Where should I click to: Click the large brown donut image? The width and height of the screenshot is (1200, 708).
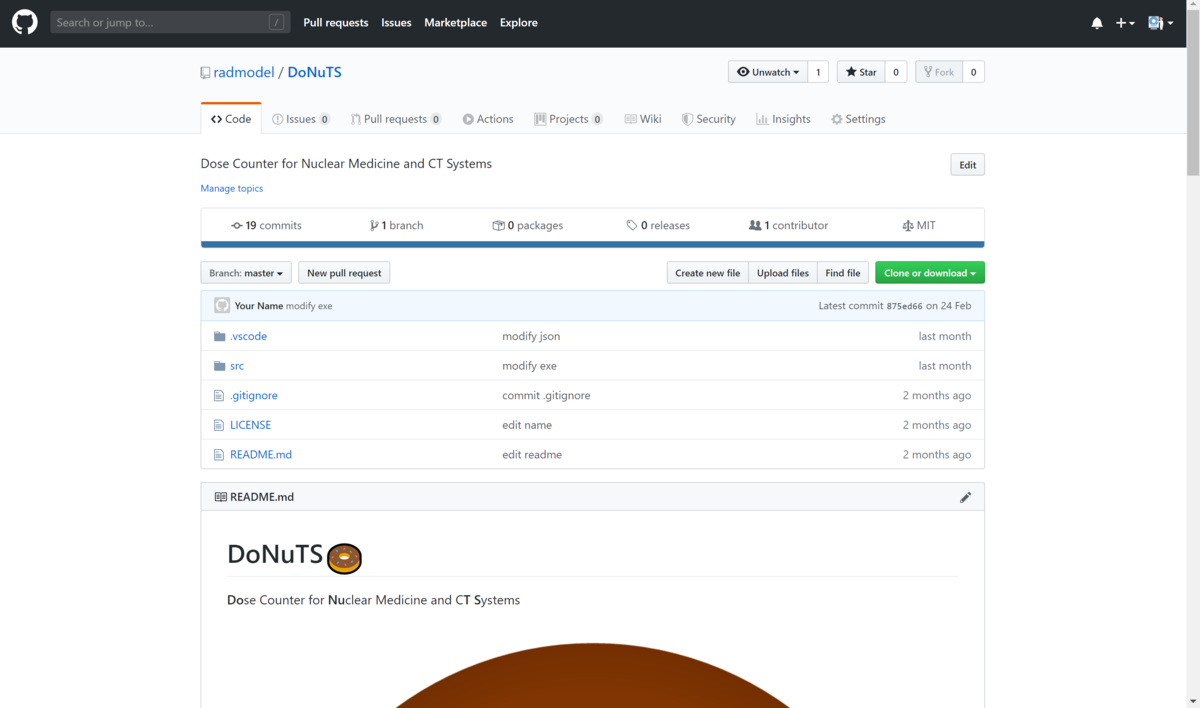tap(592, 675)
